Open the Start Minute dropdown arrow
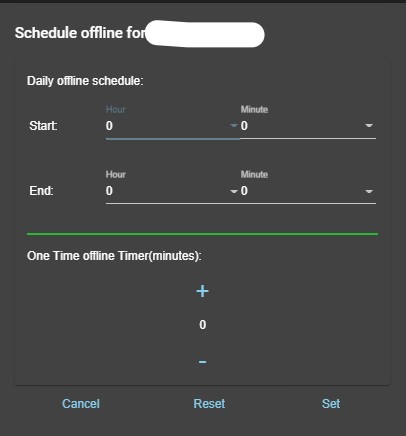 click(369, 126)
